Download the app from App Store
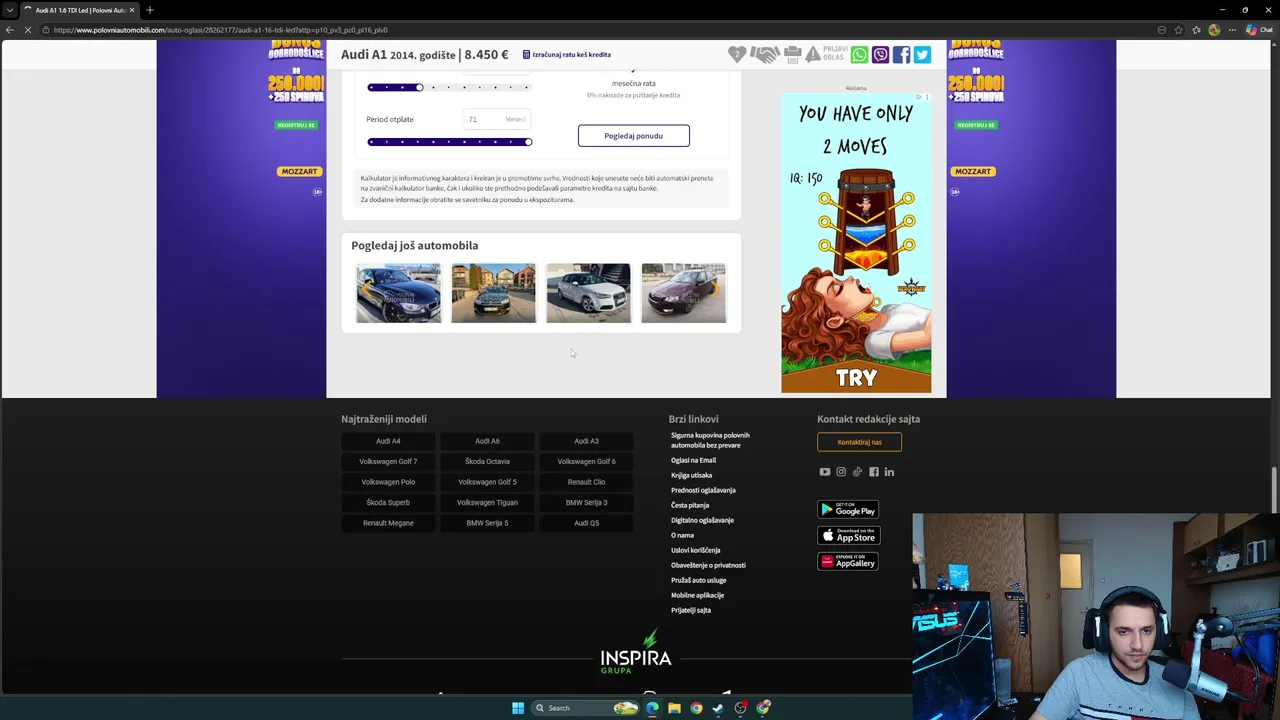The height and width of the screenshot is (720, 1280). click(848, 535)
